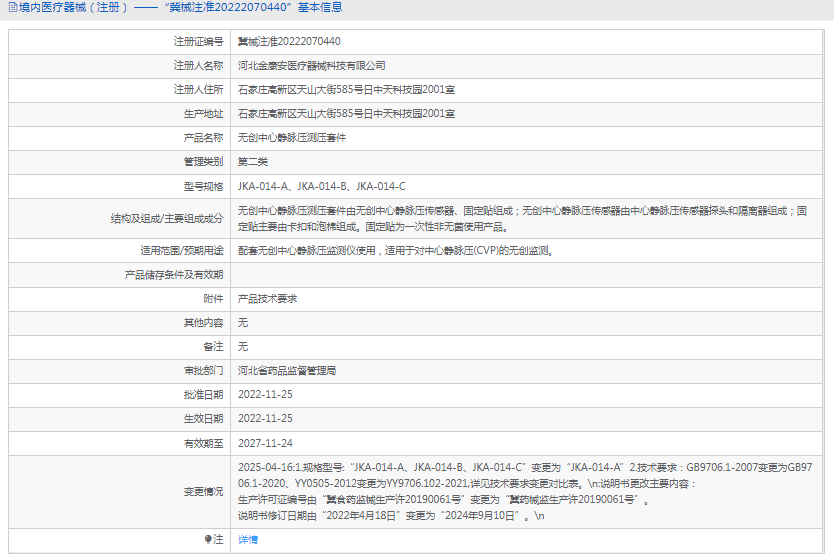
Task: Select management class value 第二类
Action: (x=253, y=162)
